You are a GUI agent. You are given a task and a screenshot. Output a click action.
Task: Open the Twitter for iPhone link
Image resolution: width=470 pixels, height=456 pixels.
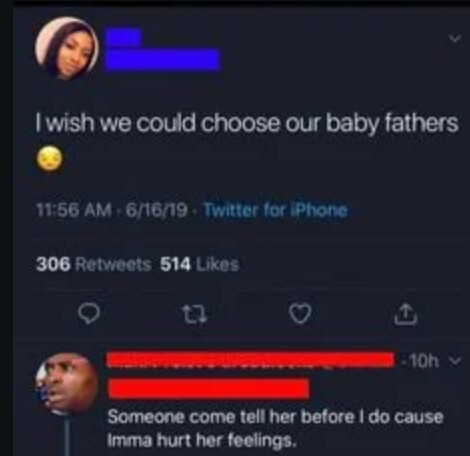point(275,210)
